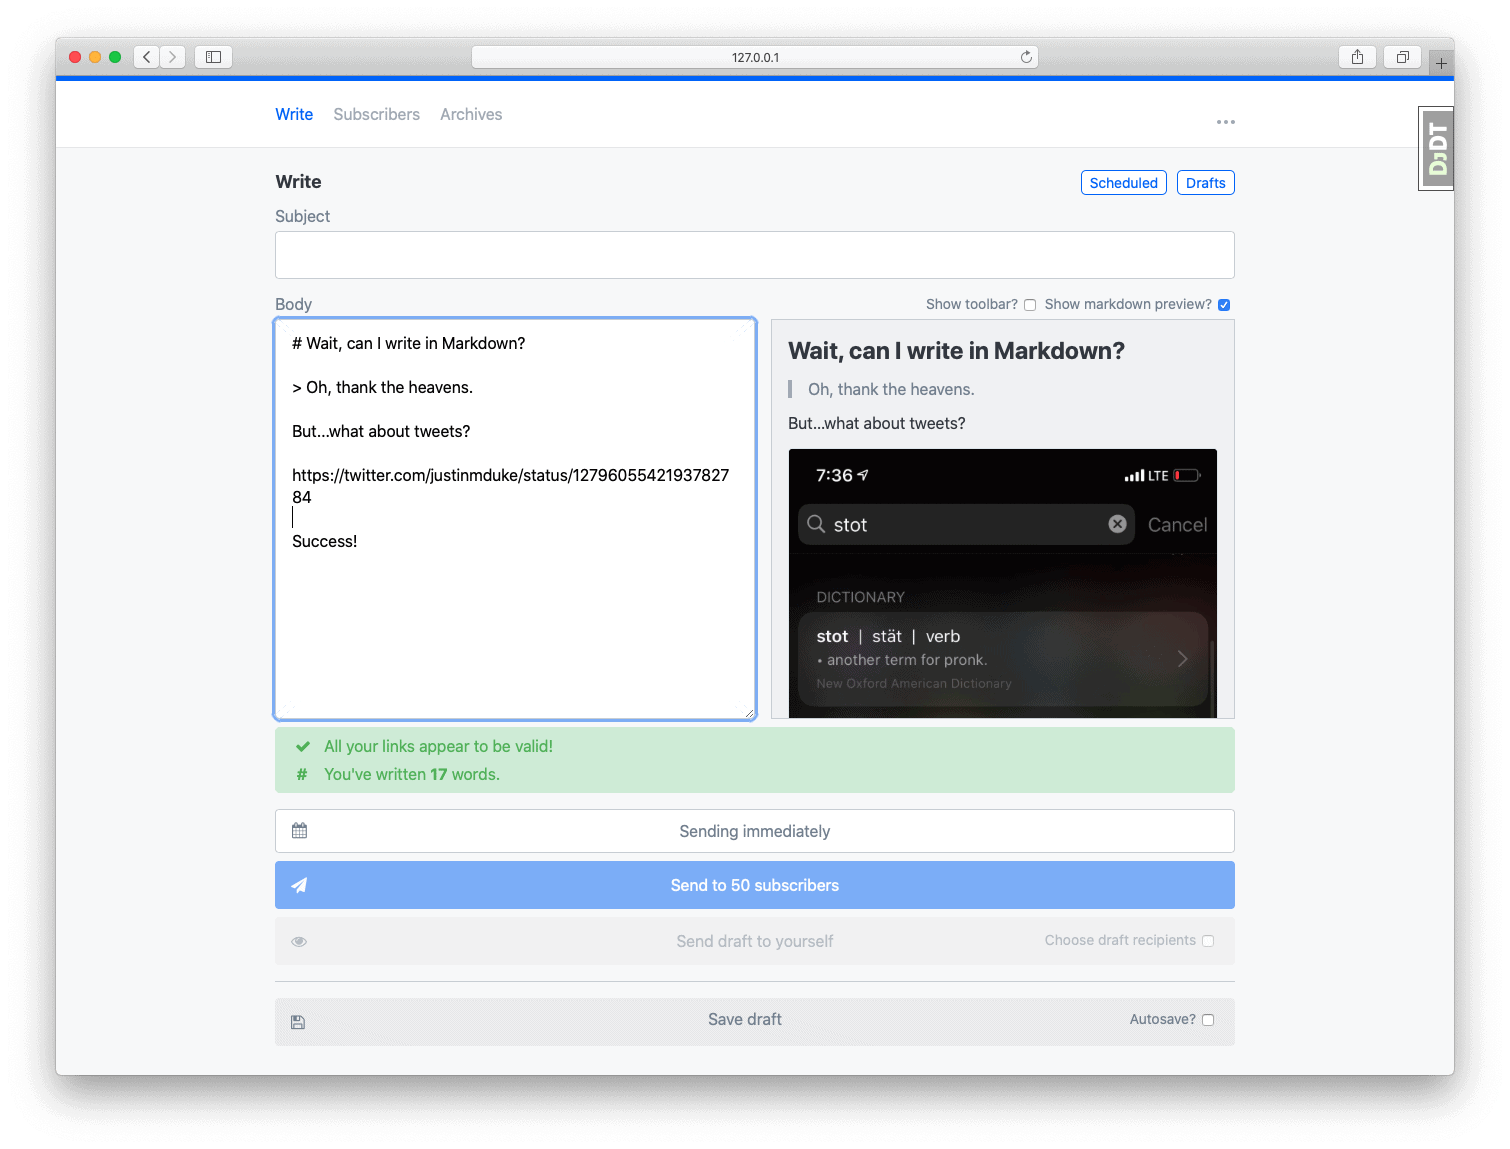1510x1149 pixels.
Task: Click Send to 50 subscribers
Action: point(755,885)
